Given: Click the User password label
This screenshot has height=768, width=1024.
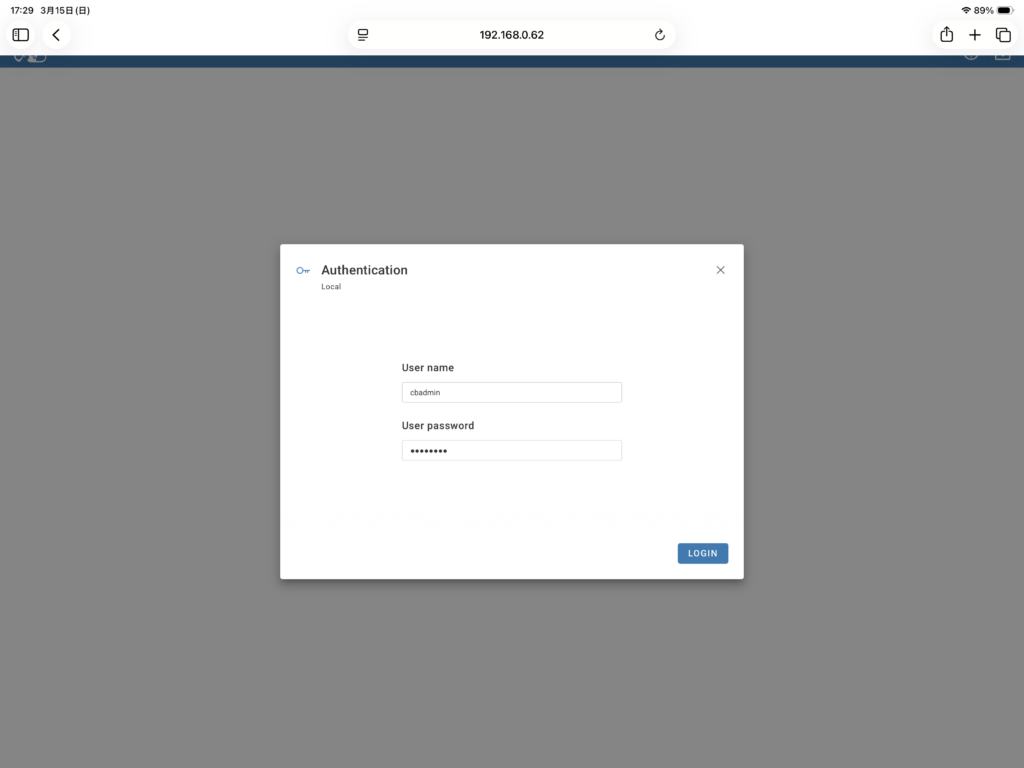Looking at the screenshot, I should [437, 426].
